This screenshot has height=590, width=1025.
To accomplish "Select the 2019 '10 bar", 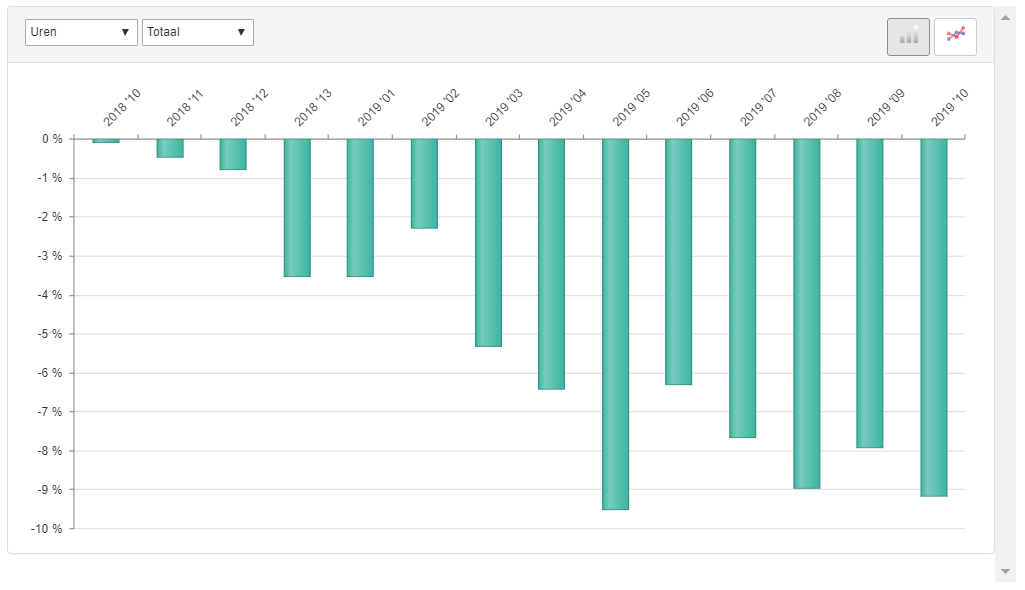I will 933,317.
